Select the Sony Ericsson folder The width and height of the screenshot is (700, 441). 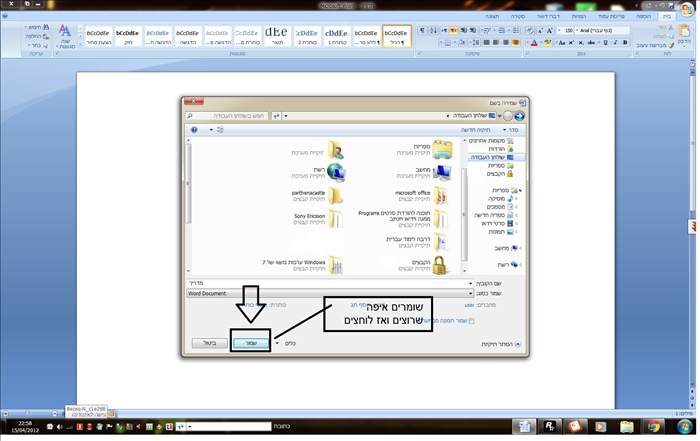pyautogui.click(x=309, y=219)
